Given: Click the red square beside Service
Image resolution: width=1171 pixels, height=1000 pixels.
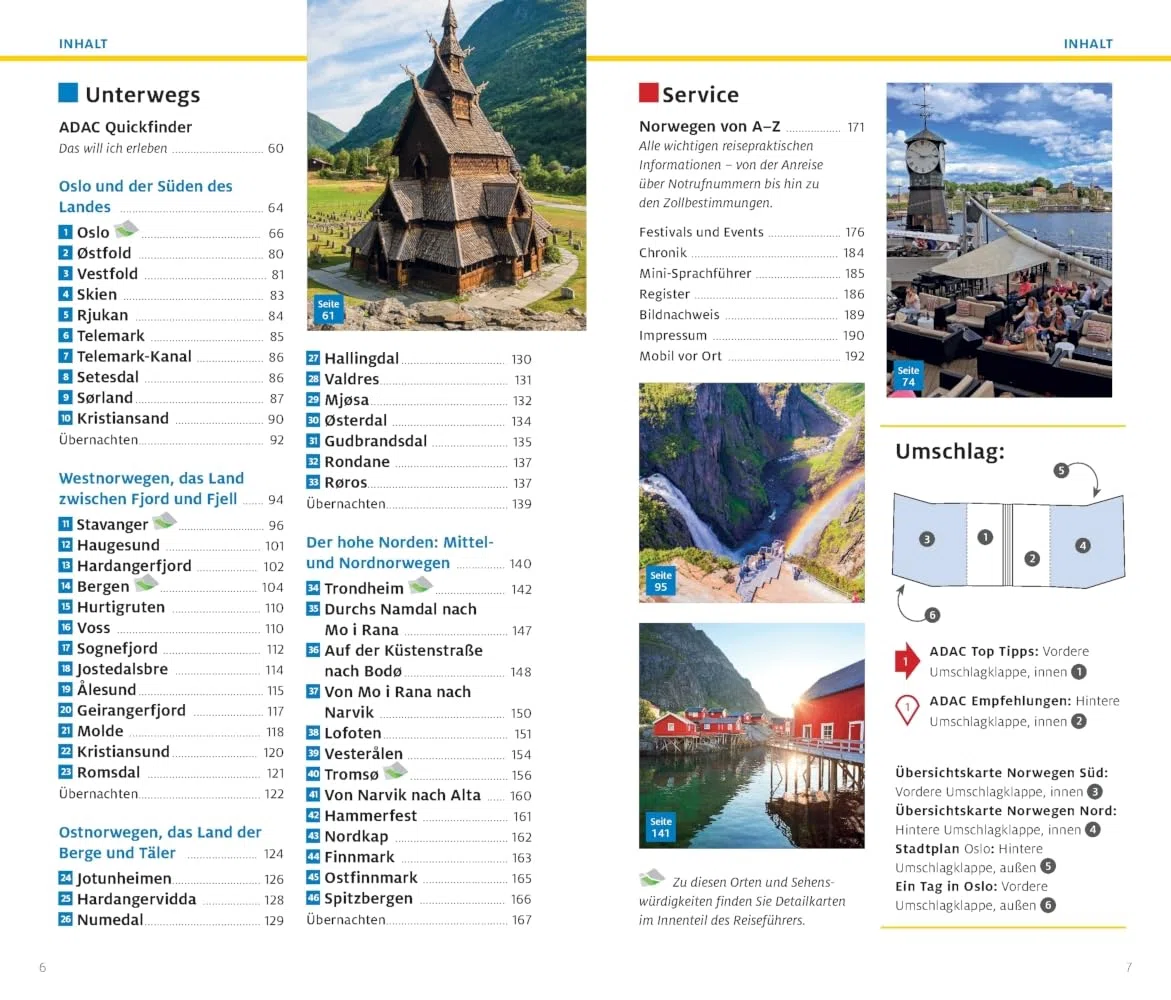Looking at the screenshot, I should click(648, 93).
